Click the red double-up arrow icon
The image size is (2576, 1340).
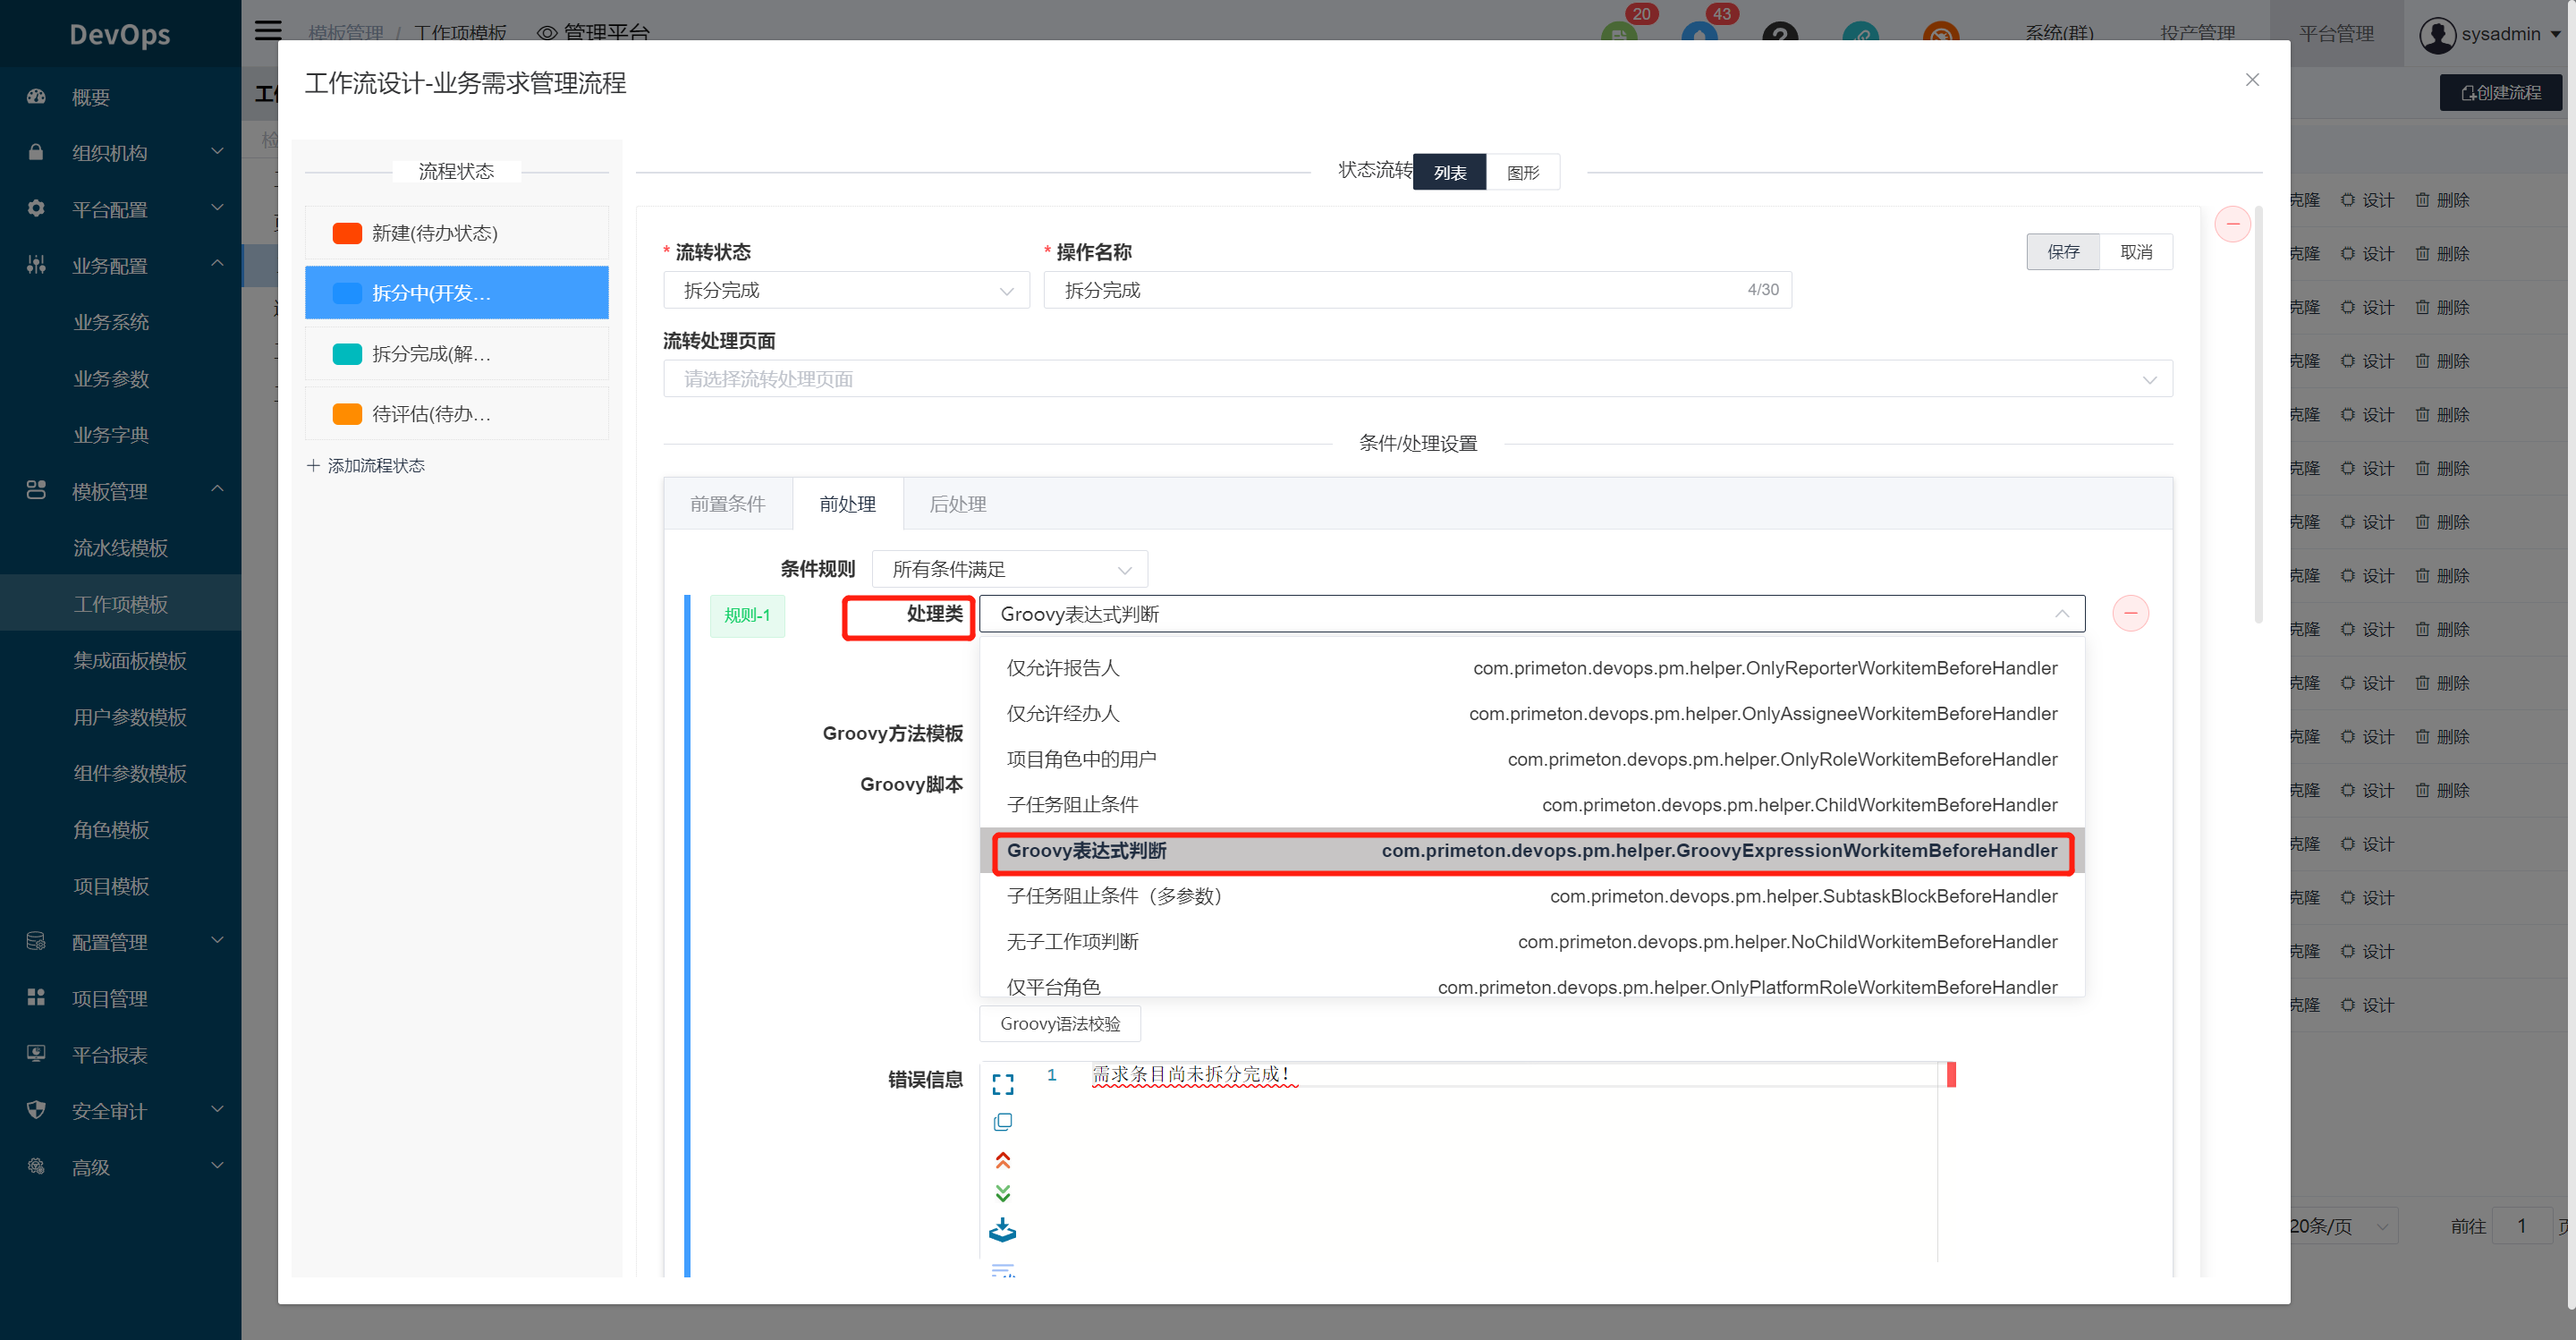tap(1002, 1160)
